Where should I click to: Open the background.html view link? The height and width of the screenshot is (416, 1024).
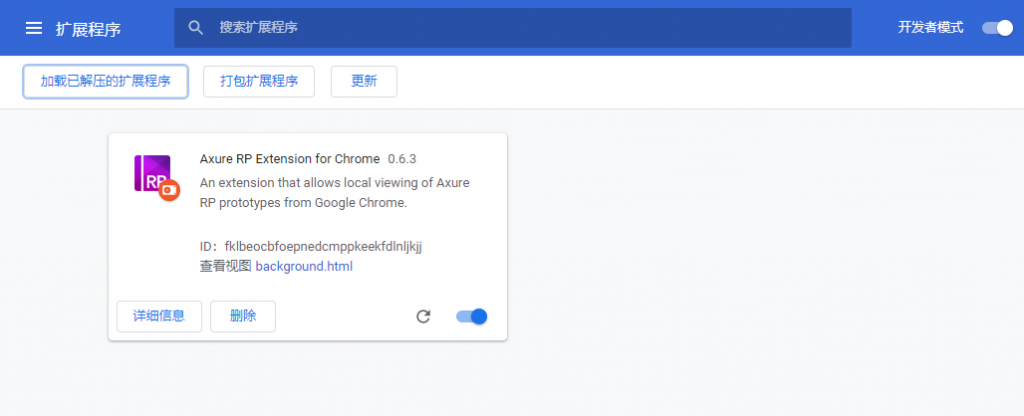pos(304,267)
